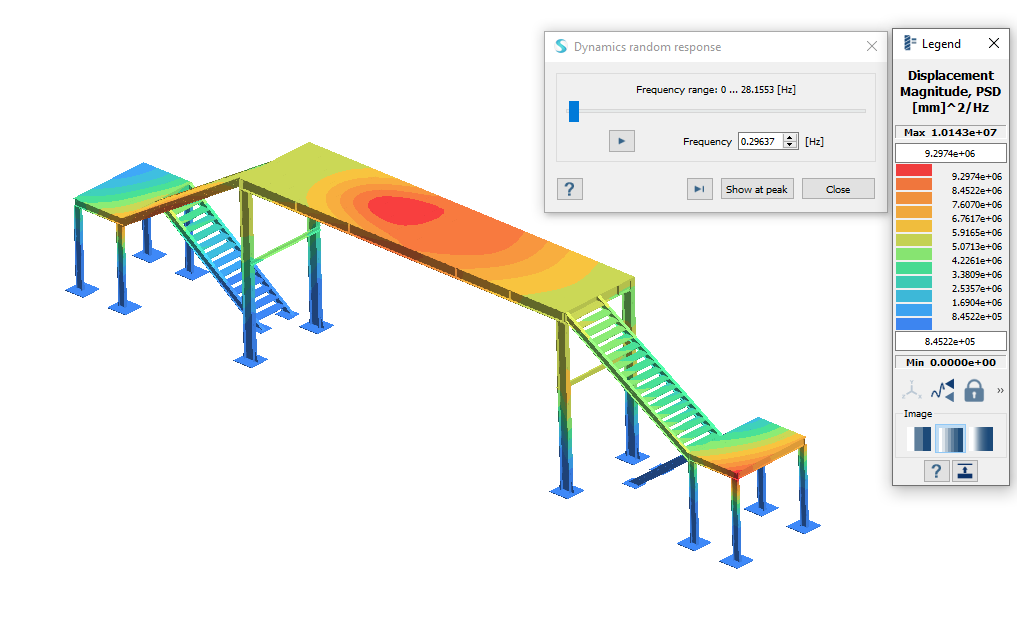
Task: Click the legend export icon
Action: click(965, 471)
